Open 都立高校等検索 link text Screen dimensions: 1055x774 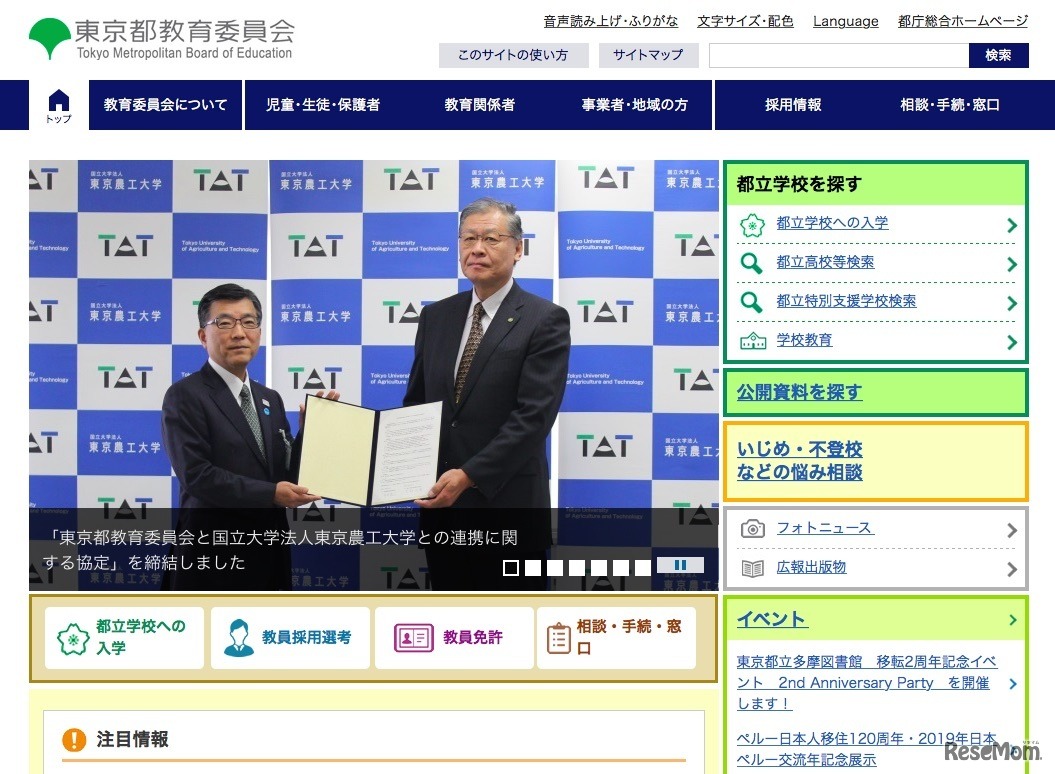pyautogui.click(x=826, y=262)
